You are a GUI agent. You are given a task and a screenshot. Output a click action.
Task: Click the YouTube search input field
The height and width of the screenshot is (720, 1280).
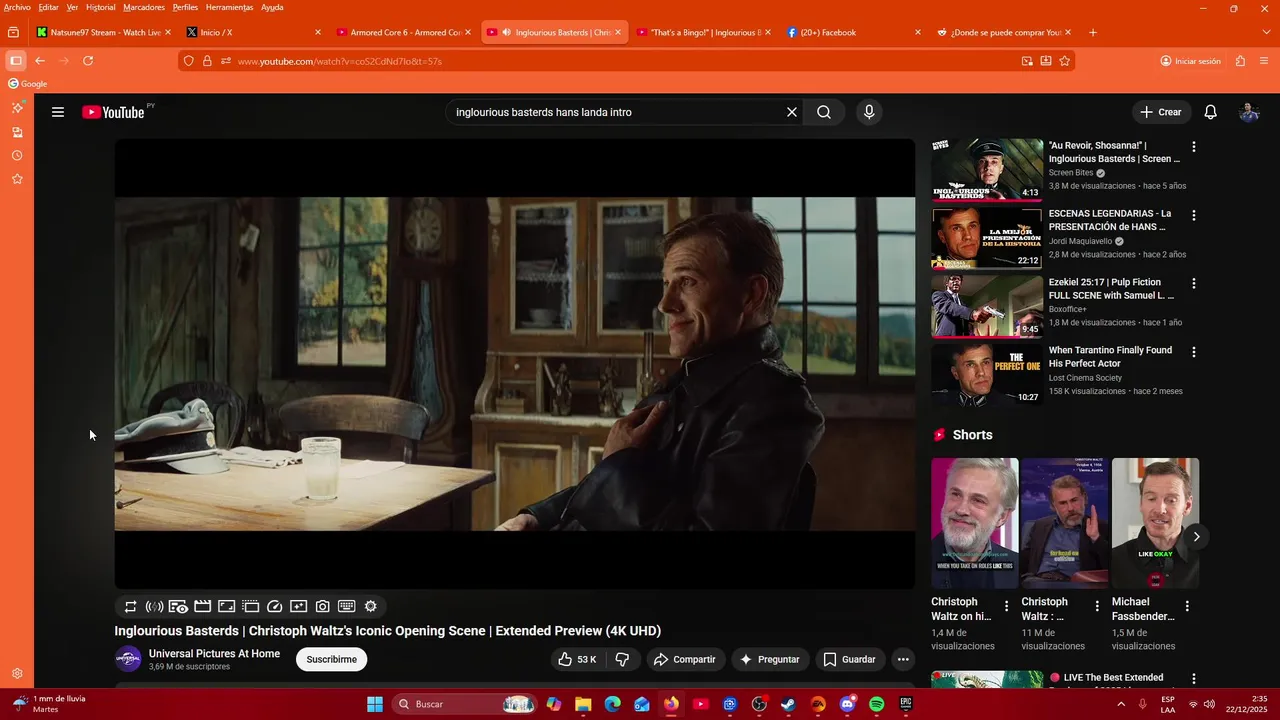(615, 112)
